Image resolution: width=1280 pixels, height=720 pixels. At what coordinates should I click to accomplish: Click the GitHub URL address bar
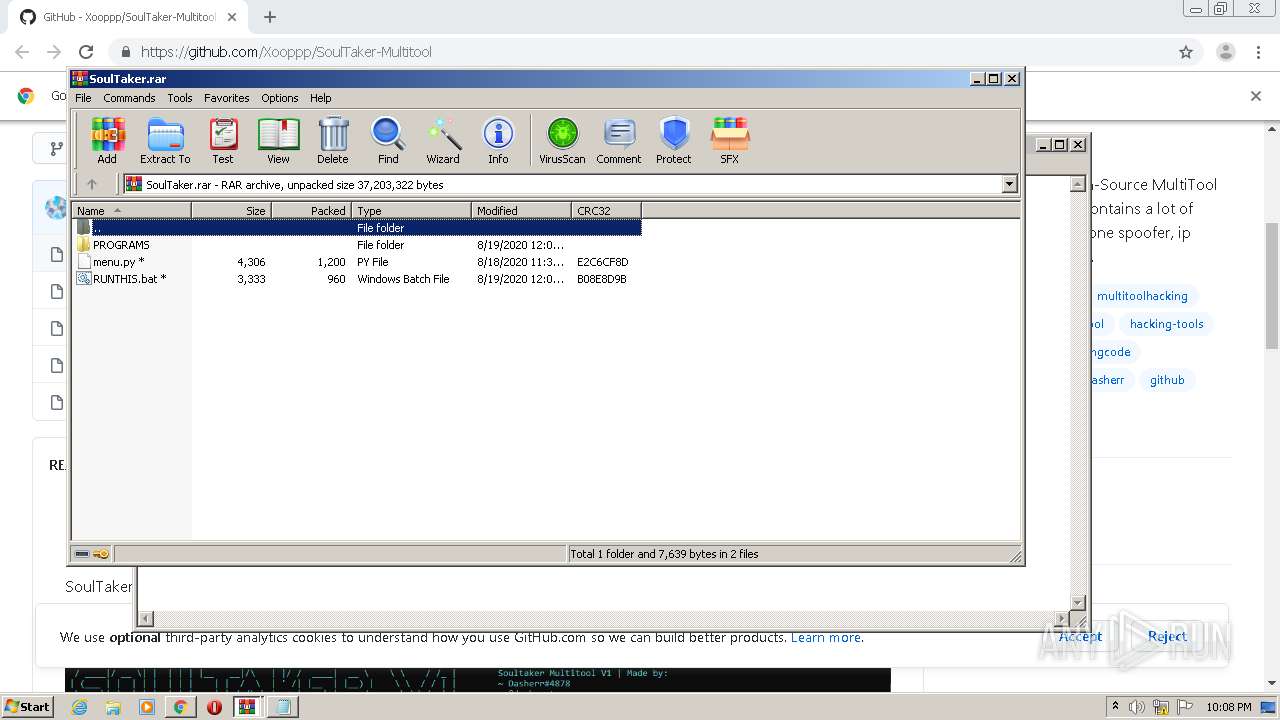coord(640,52)
